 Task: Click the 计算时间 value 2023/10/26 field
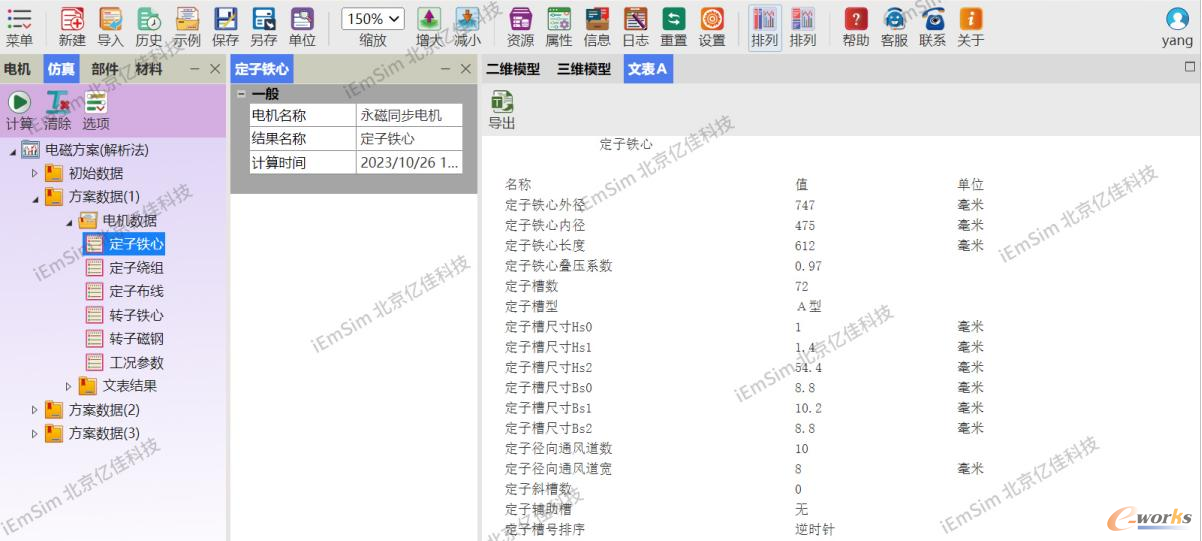click(x=409, y=162)
